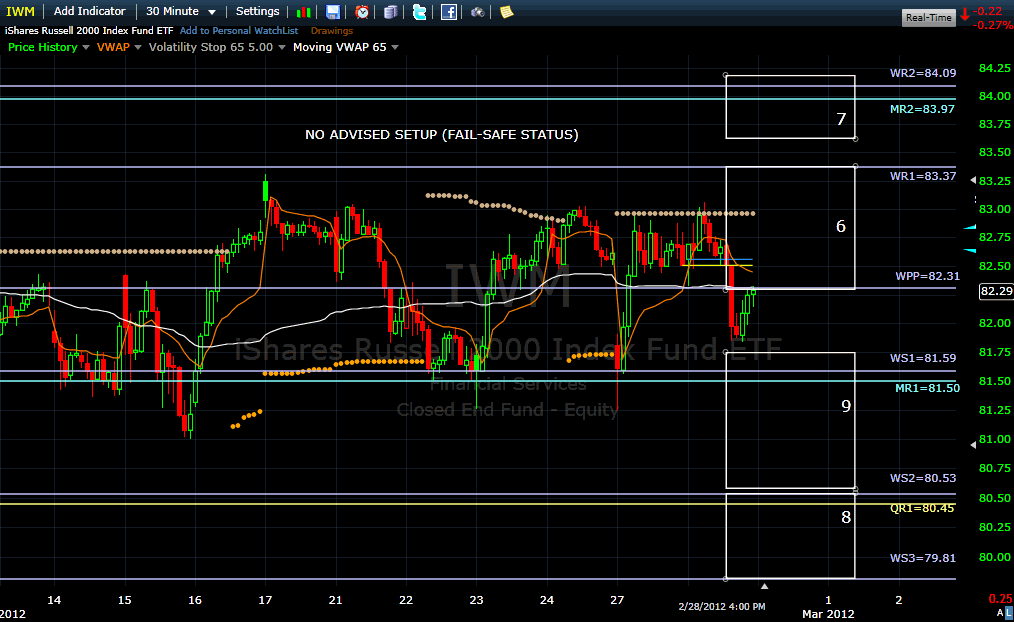Set an alert using the alarm clock icon
The height and width of the screenshot is (622, 1014).
pos(362,12)
